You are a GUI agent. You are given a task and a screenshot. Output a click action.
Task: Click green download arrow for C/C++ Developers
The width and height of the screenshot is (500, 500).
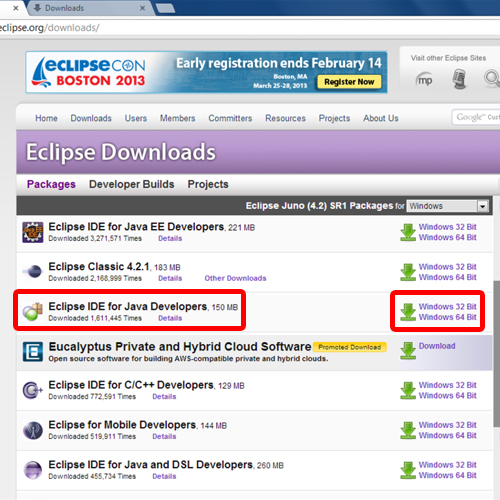click(x=408, y=390)
